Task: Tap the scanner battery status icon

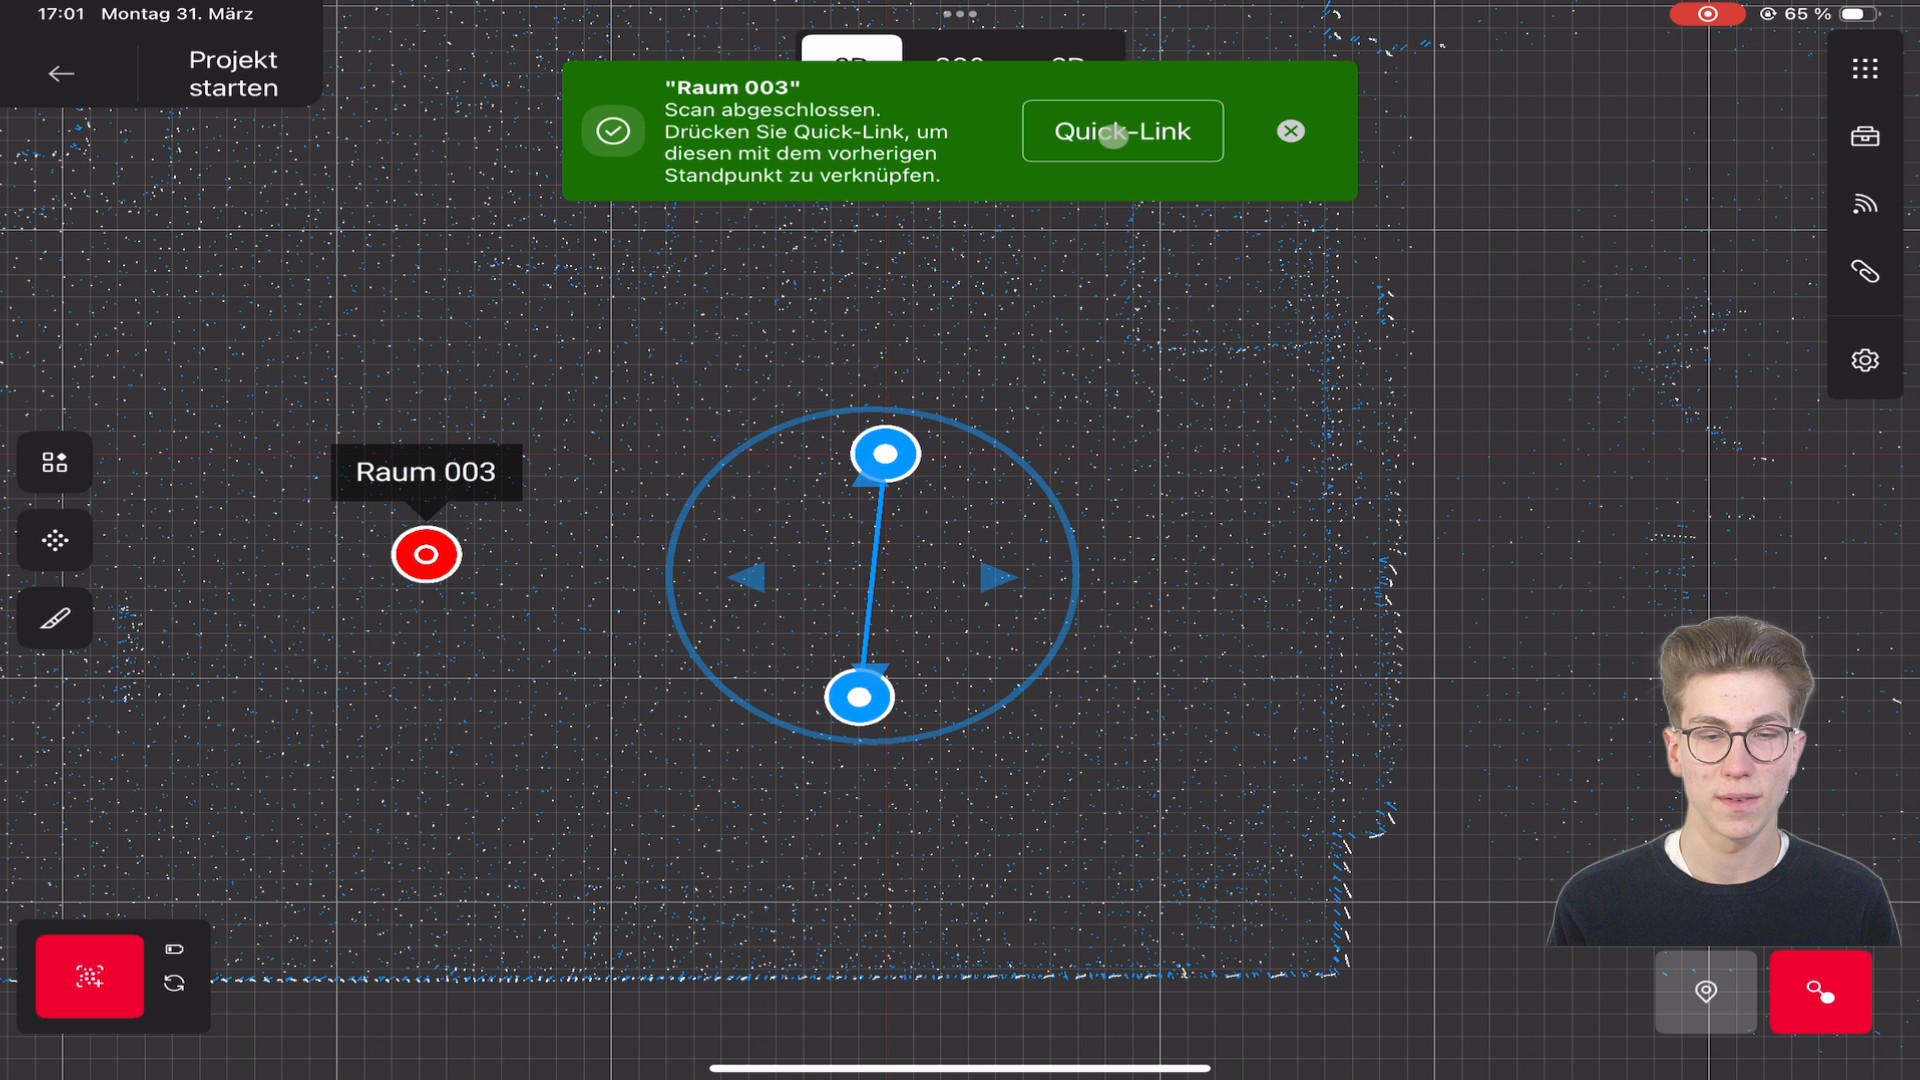Action: pos(174,949)
